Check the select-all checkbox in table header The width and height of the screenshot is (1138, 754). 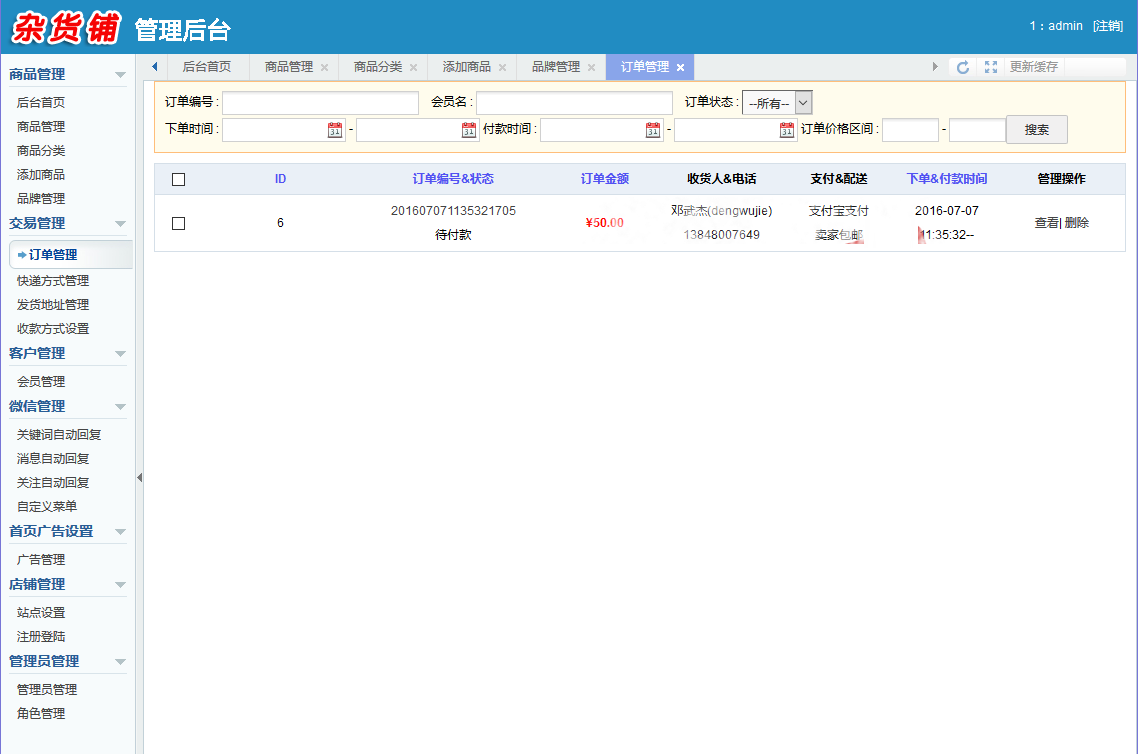tap(179, 180)
